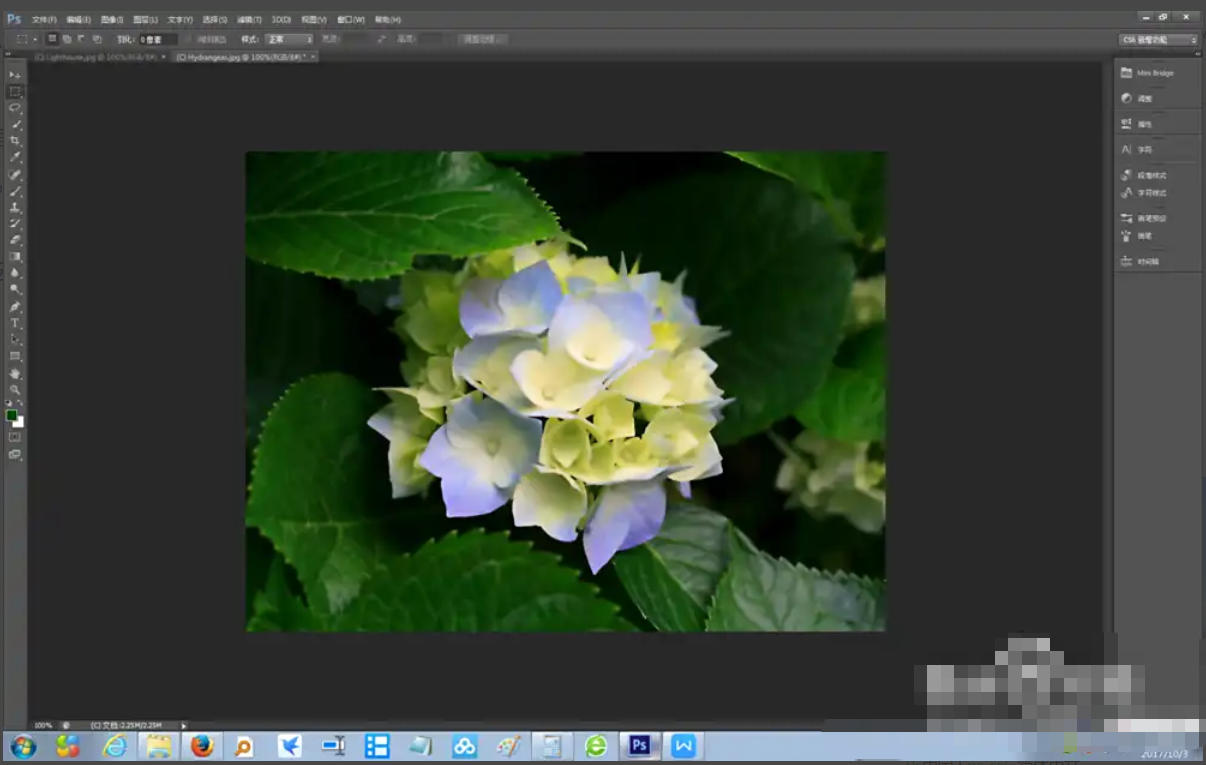
Task: Select the Crop tool
Action: point(14,140)
